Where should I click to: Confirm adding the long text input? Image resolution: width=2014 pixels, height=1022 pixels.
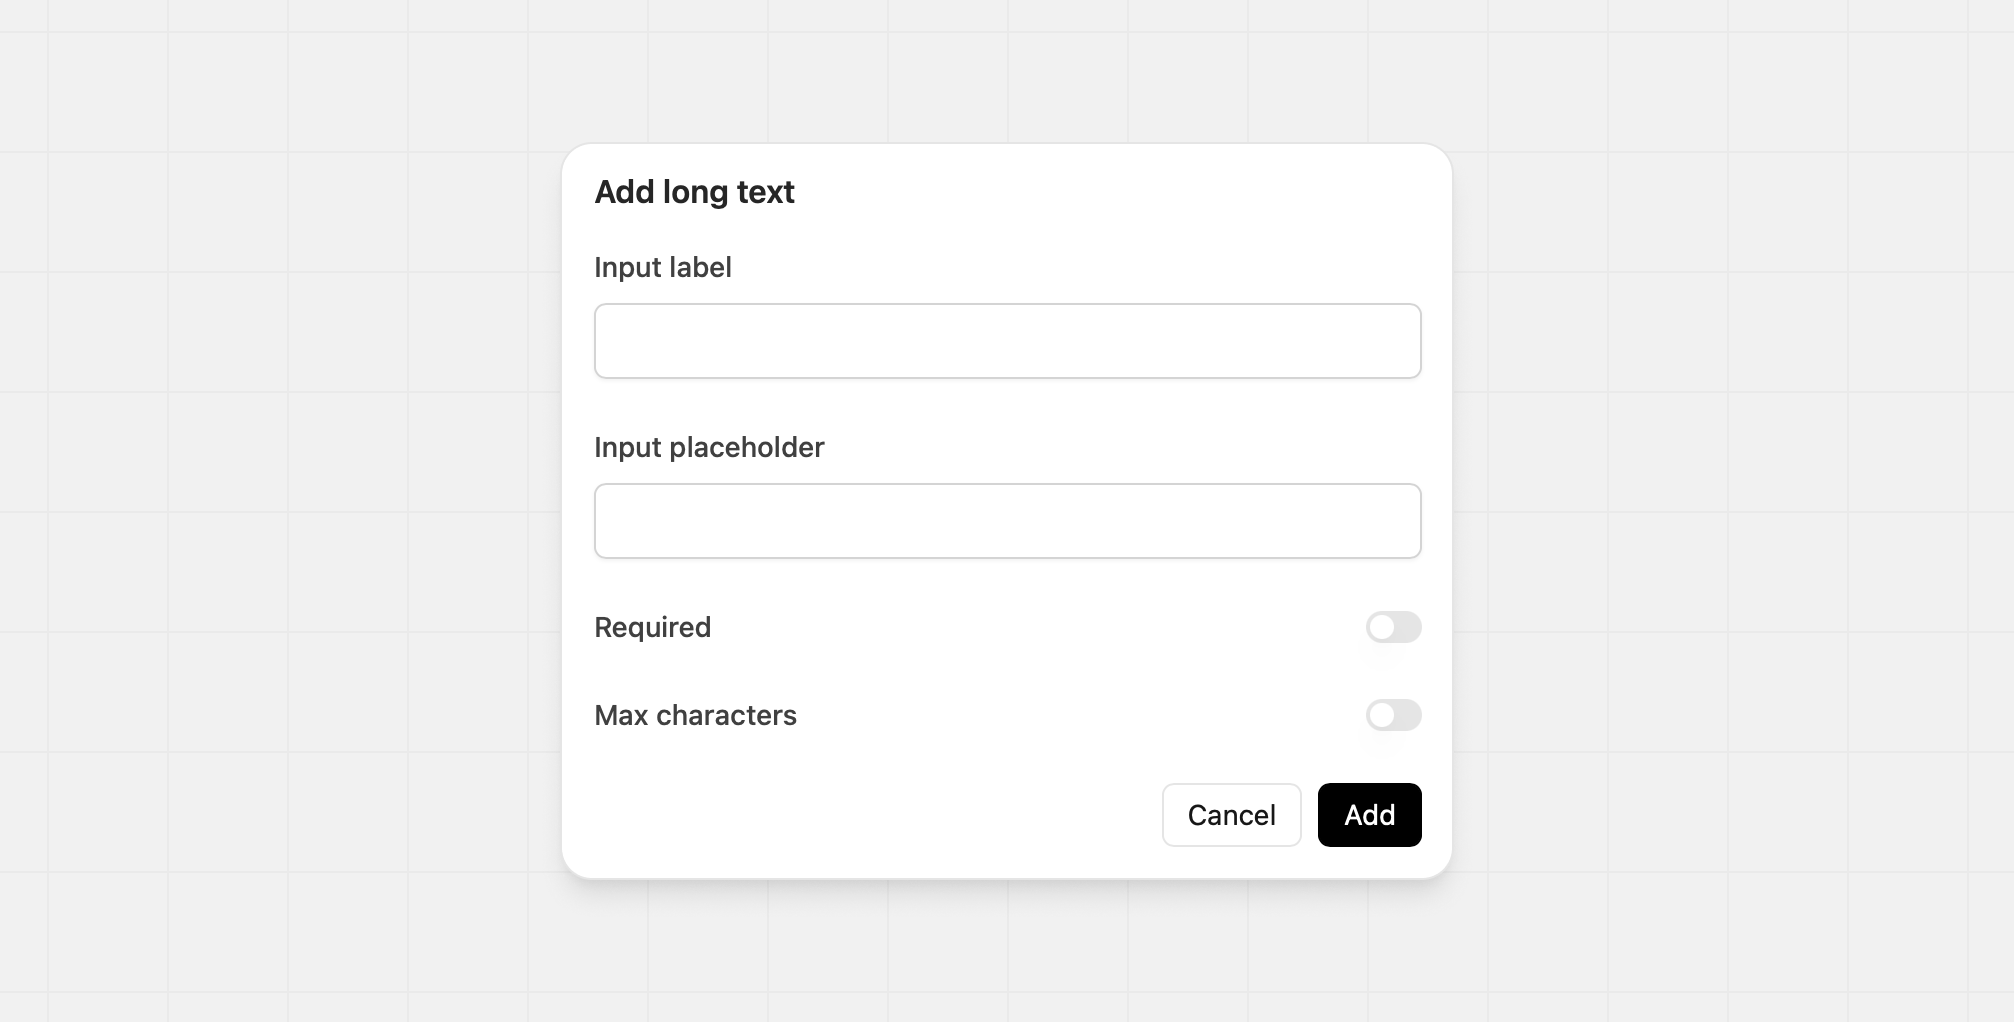1369,815
